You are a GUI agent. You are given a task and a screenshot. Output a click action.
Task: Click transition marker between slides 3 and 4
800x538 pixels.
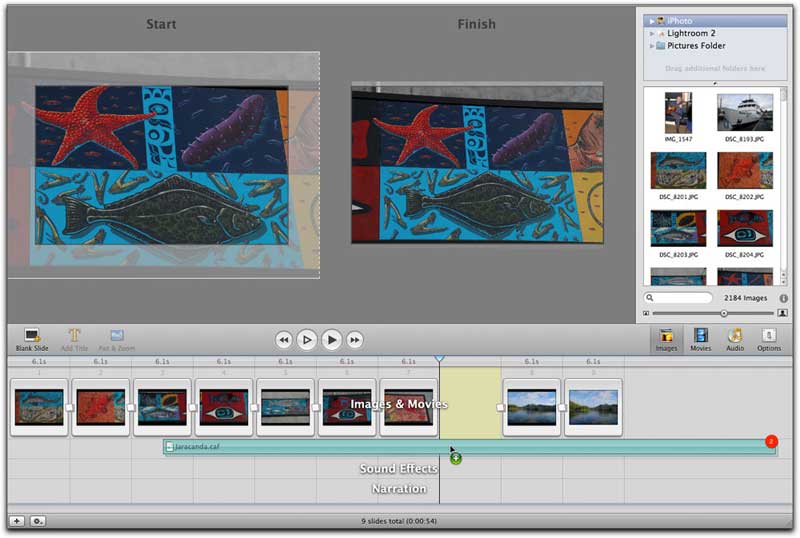193,407
